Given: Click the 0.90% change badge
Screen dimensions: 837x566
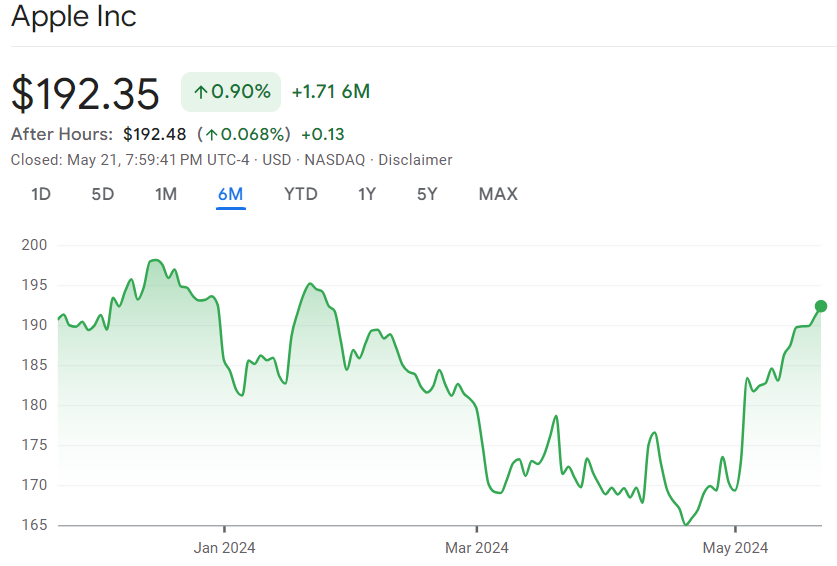Looking at the screenshot, I should (x=231, y=92).
